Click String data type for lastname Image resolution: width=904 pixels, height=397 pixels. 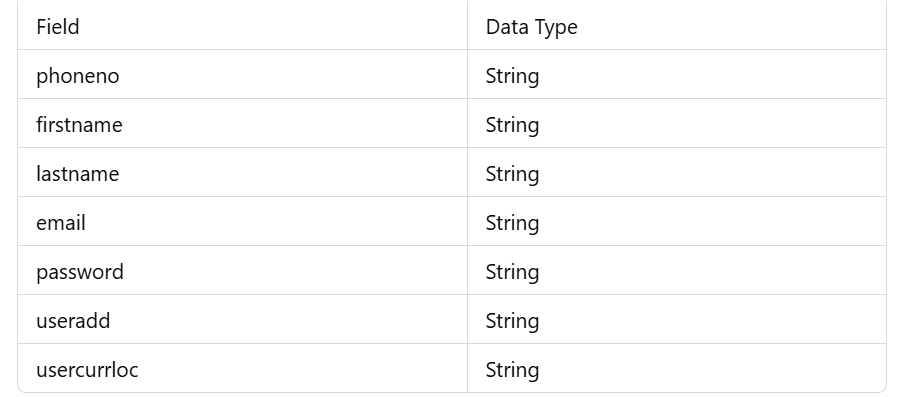tap(512, 174)
